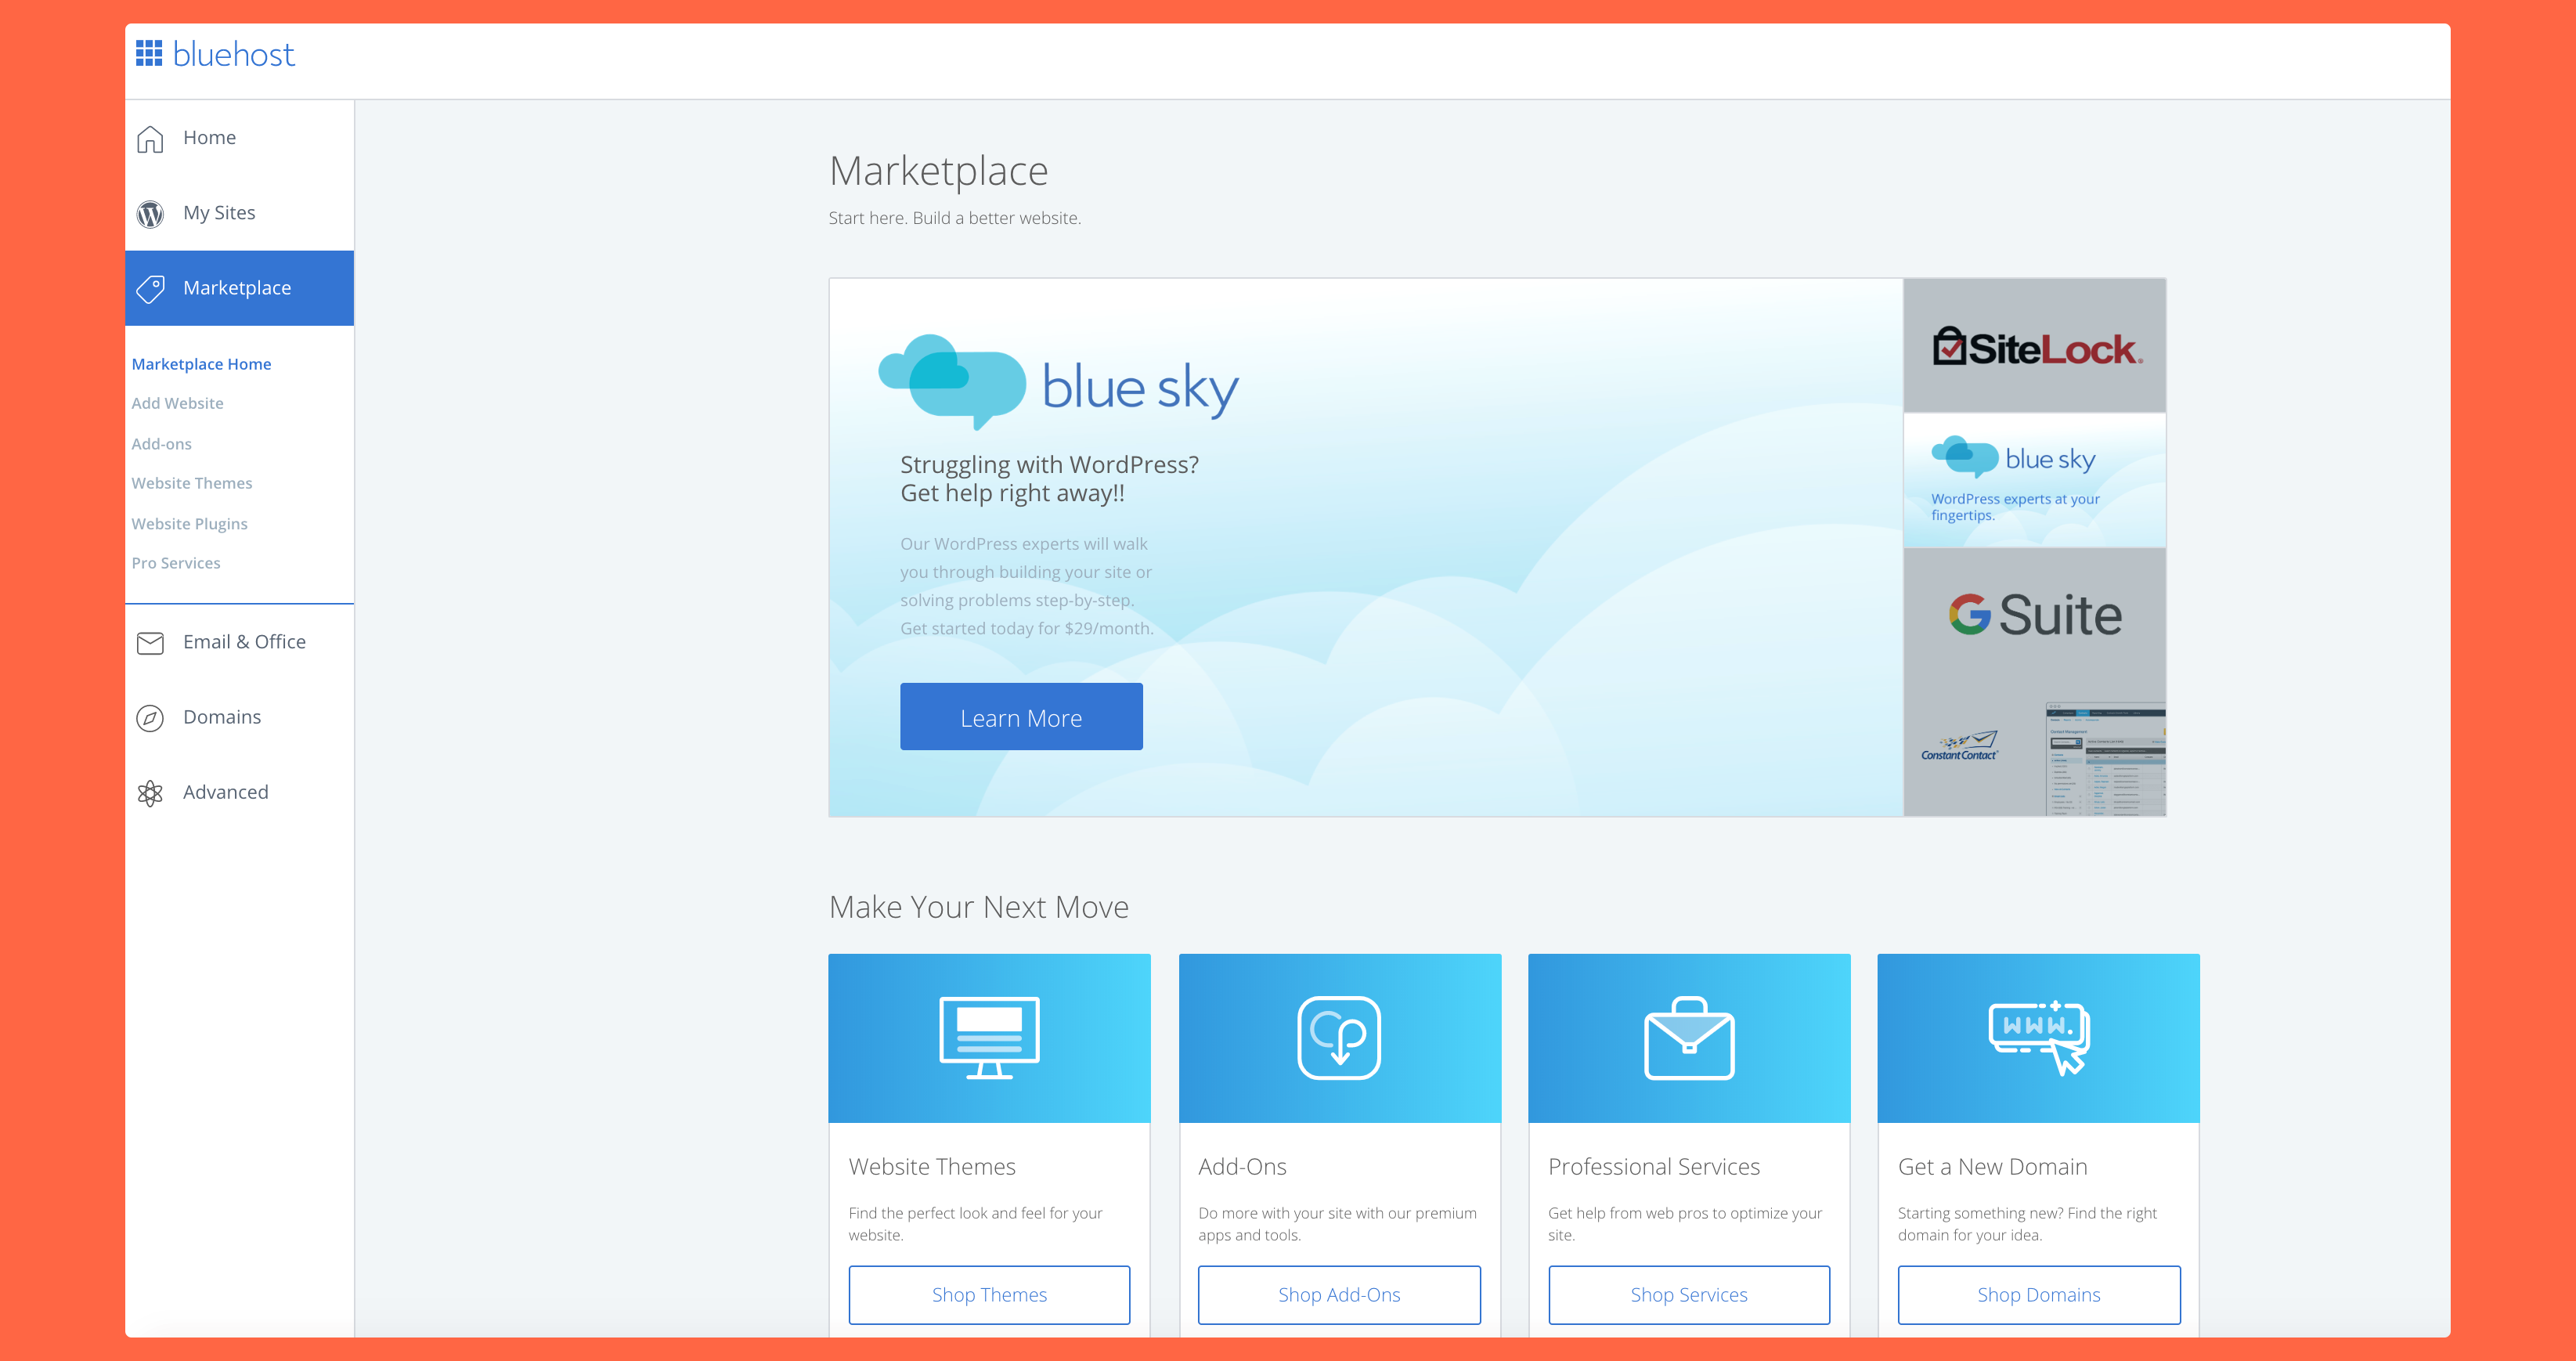Click the atom icon beside Advanced
This screenshot has height=1361, width=2576.
pos(150,793)
